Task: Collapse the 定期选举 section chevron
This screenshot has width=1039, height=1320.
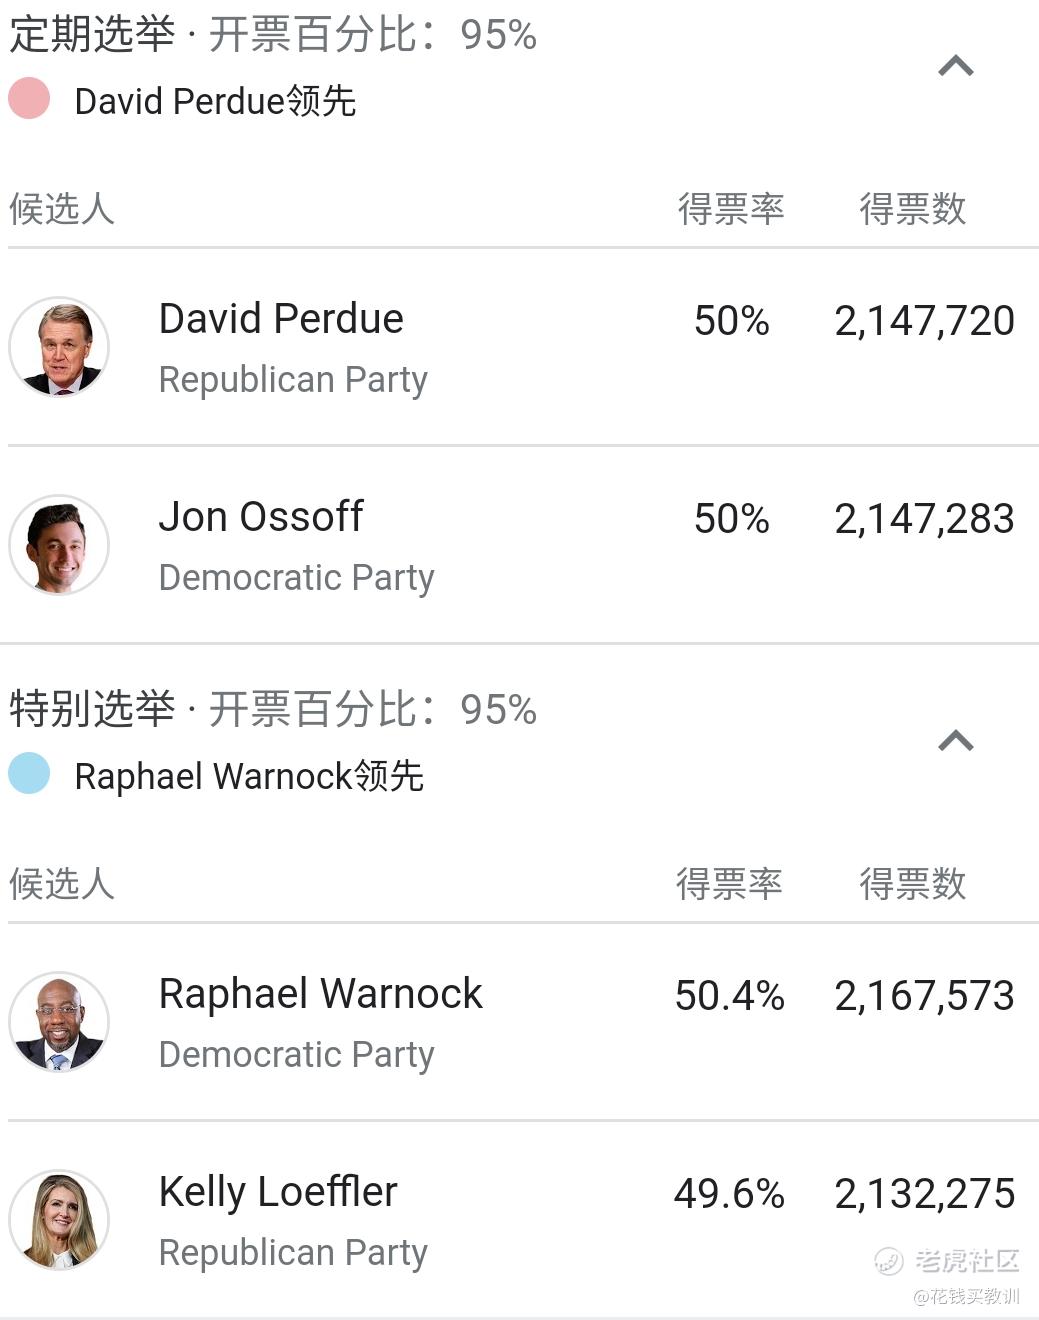Action: (956, 67)
